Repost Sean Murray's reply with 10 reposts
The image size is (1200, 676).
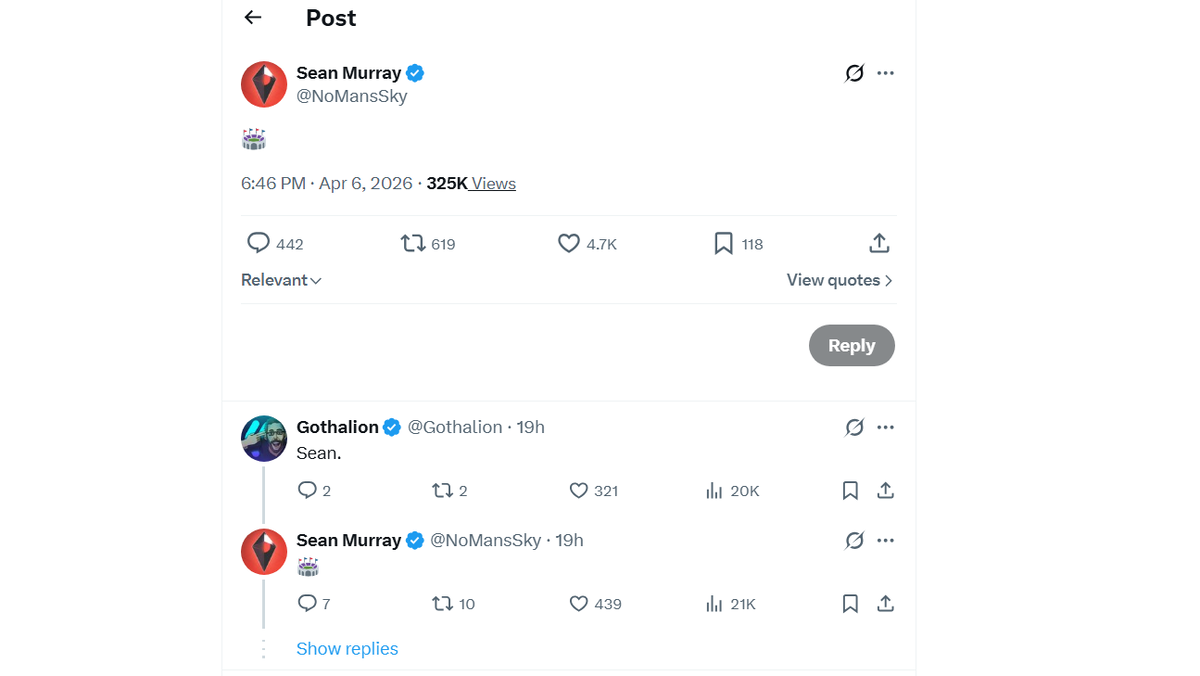442,603
